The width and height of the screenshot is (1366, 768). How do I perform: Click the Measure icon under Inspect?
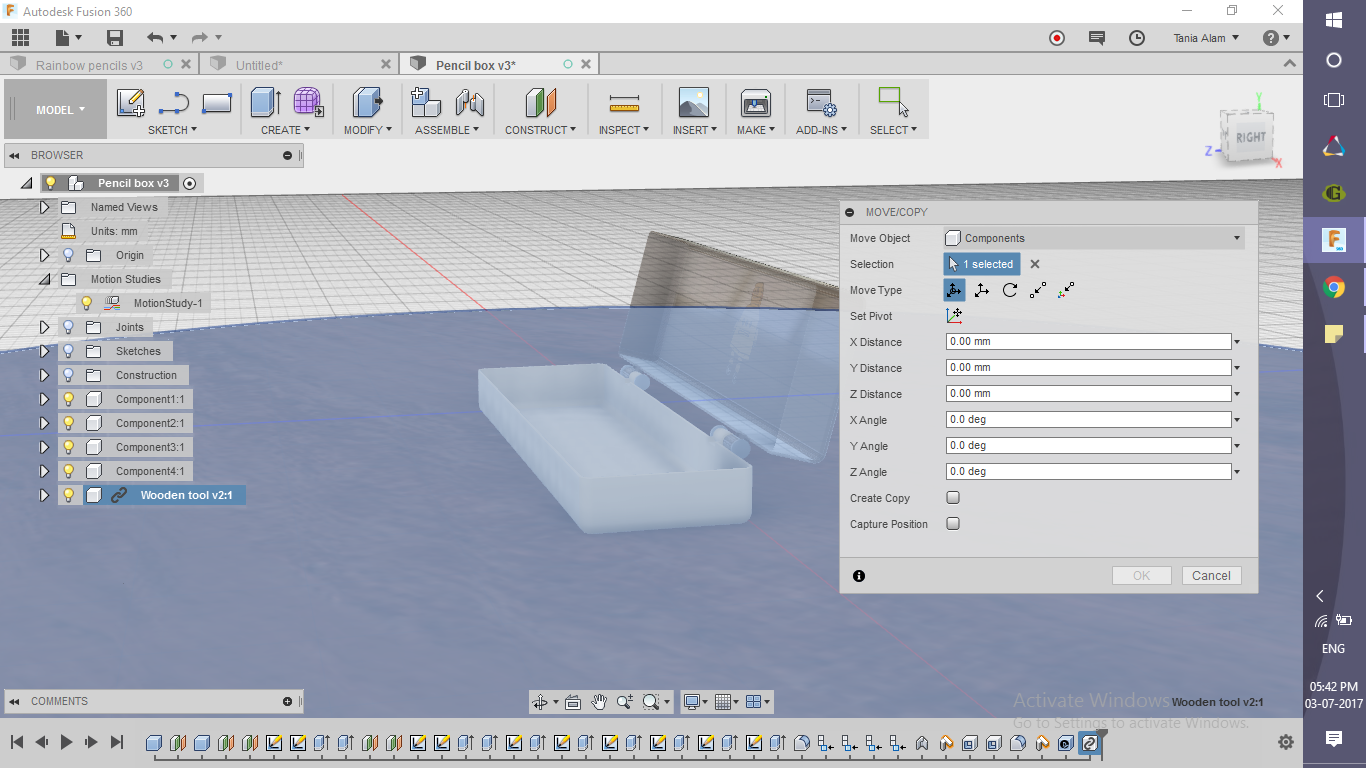624,103
